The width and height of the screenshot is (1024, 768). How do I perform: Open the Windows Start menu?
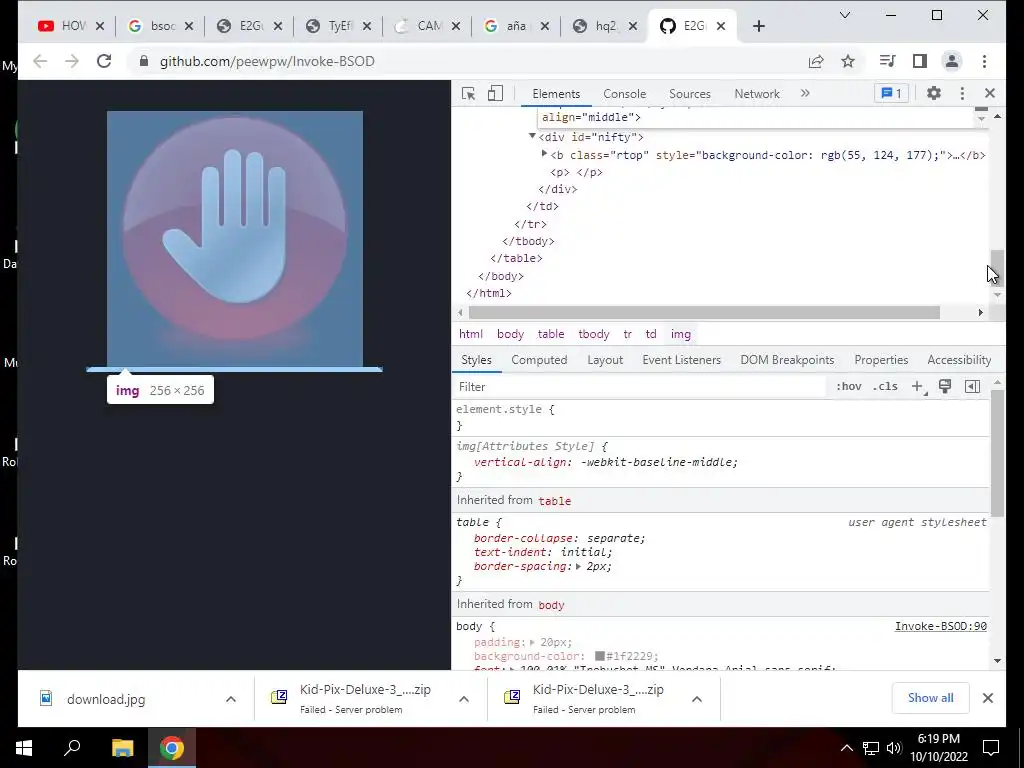(x=24, y=748)
